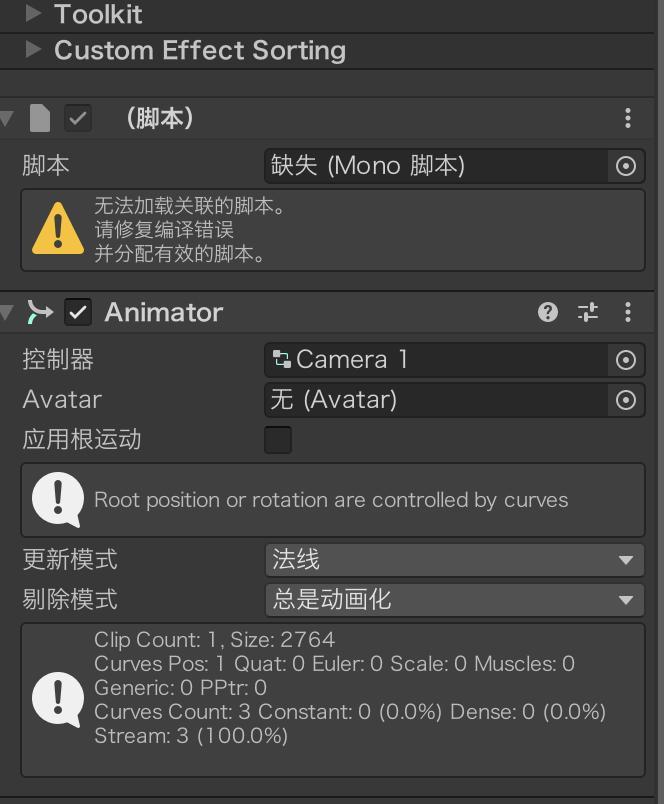Click the 缺失 (Mono 脚本) script field
664x804 pixels.
pyautogui.click(x=436, y=166)
